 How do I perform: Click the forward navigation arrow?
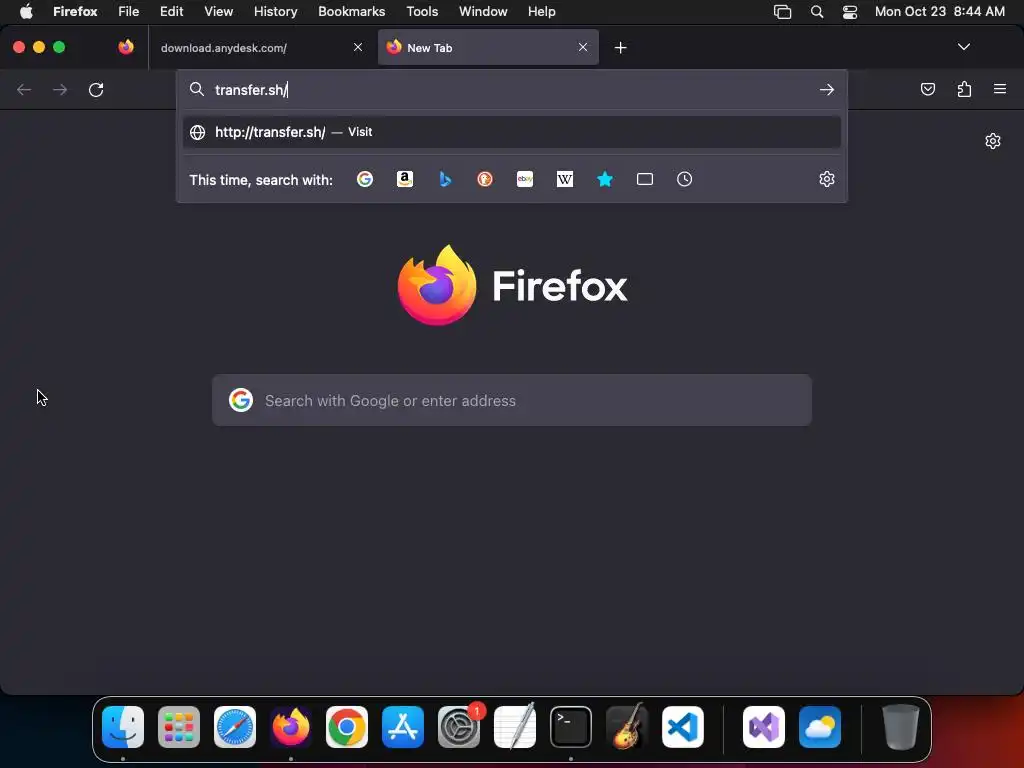tap(60, 89)
